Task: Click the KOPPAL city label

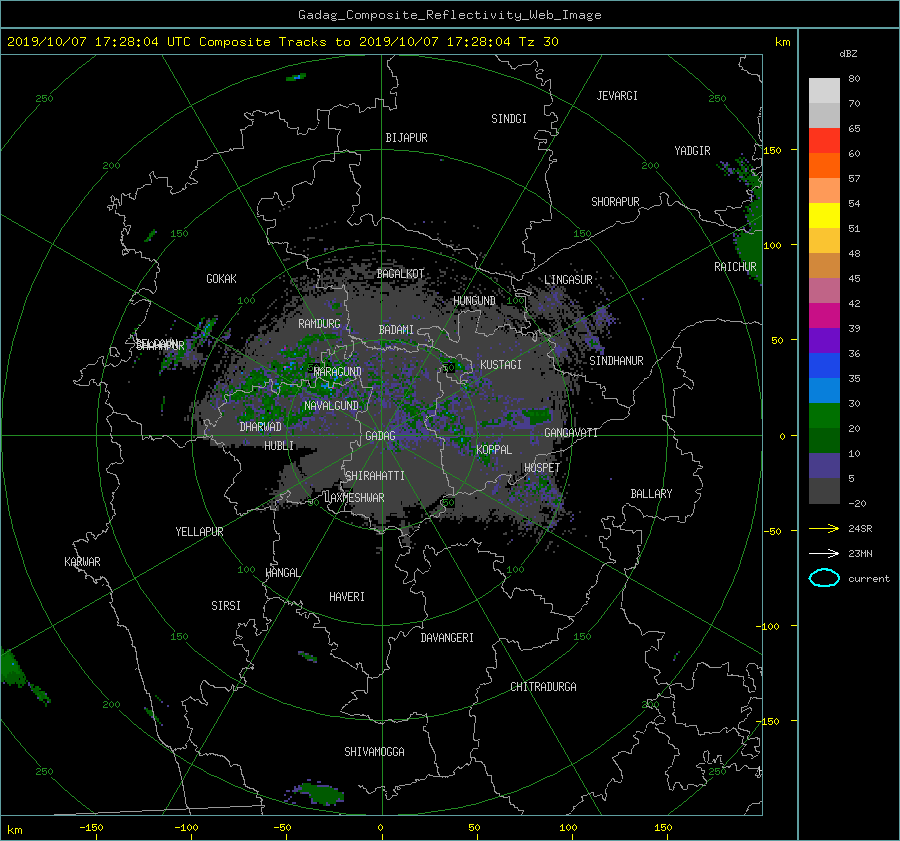Action: [x=494, y=449]
